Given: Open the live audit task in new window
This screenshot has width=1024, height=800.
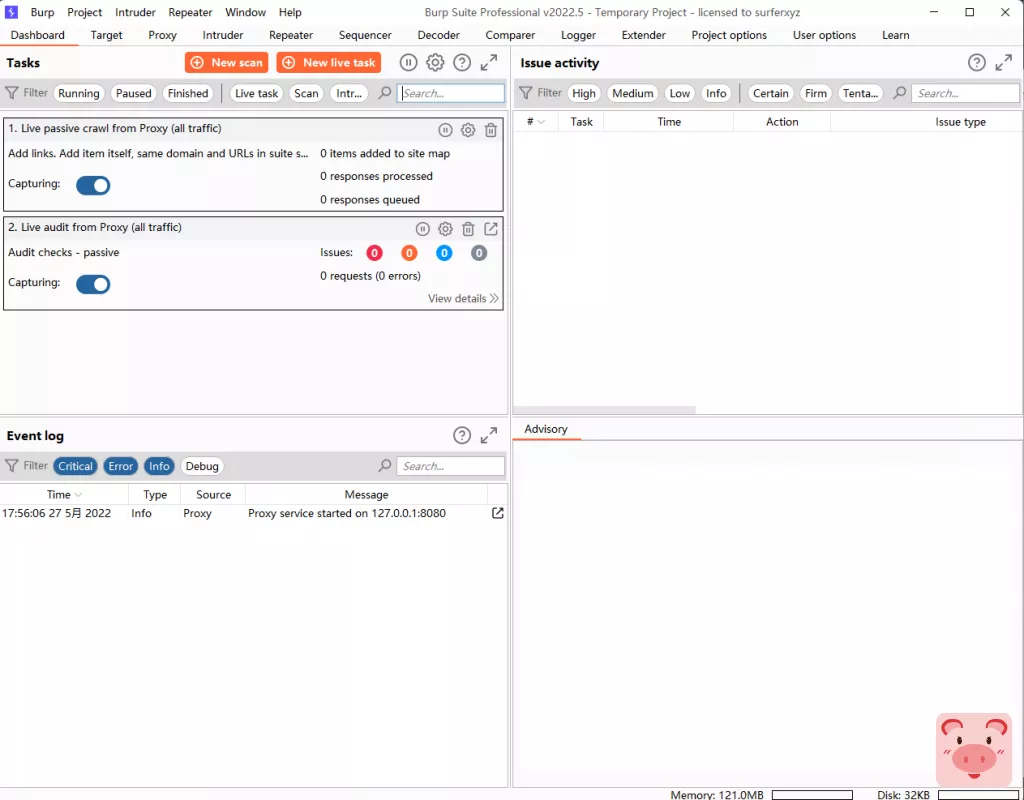Looking at the screenshot, I should (491, 228).
